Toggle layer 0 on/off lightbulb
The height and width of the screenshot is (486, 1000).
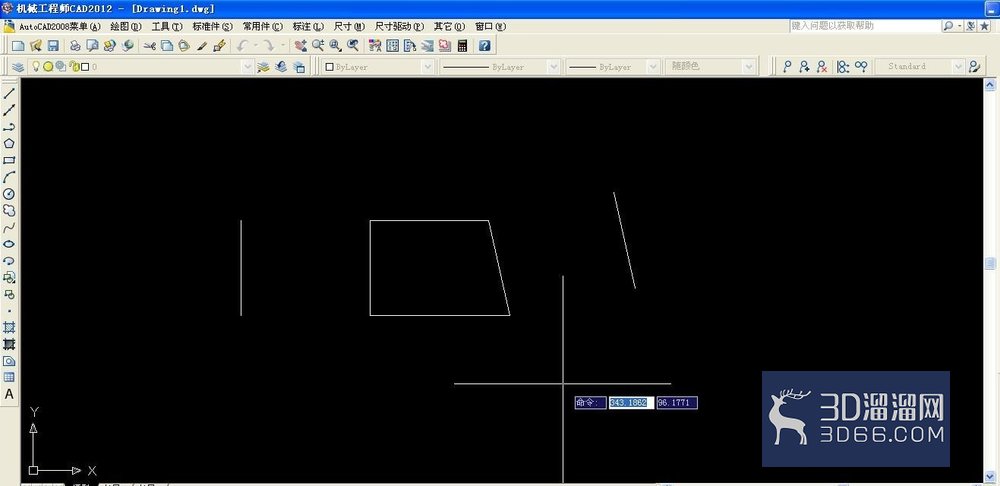(36, 66)
